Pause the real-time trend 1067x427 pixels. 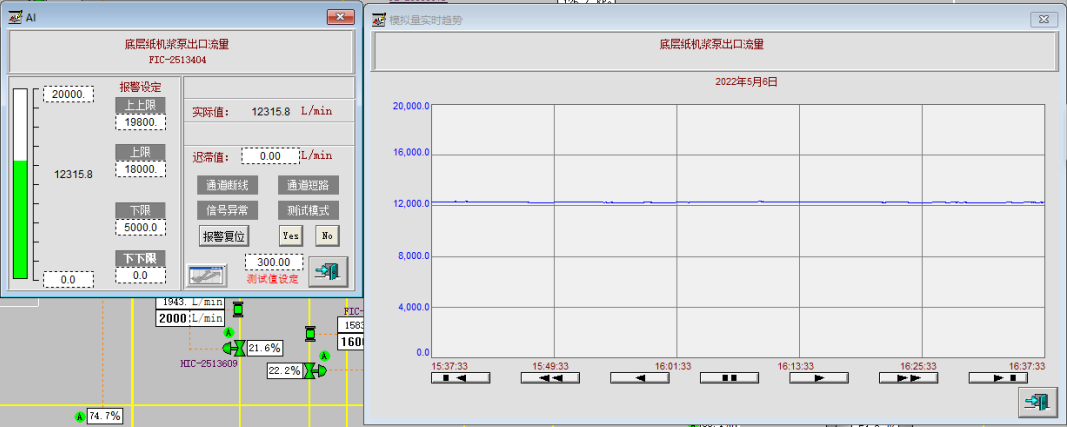[x=729, y=378]
